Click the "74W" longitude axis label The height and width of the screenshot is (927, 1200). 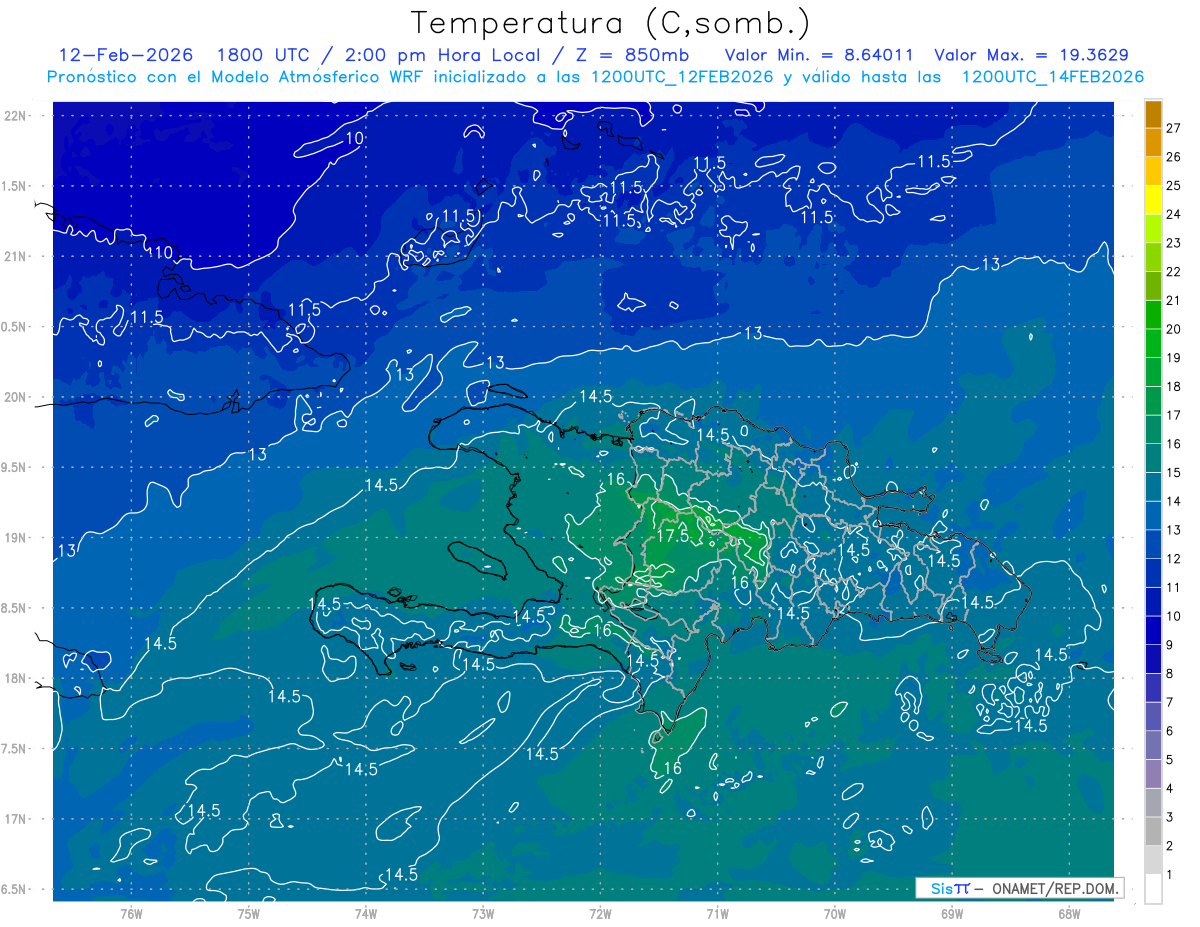(366, 913)
